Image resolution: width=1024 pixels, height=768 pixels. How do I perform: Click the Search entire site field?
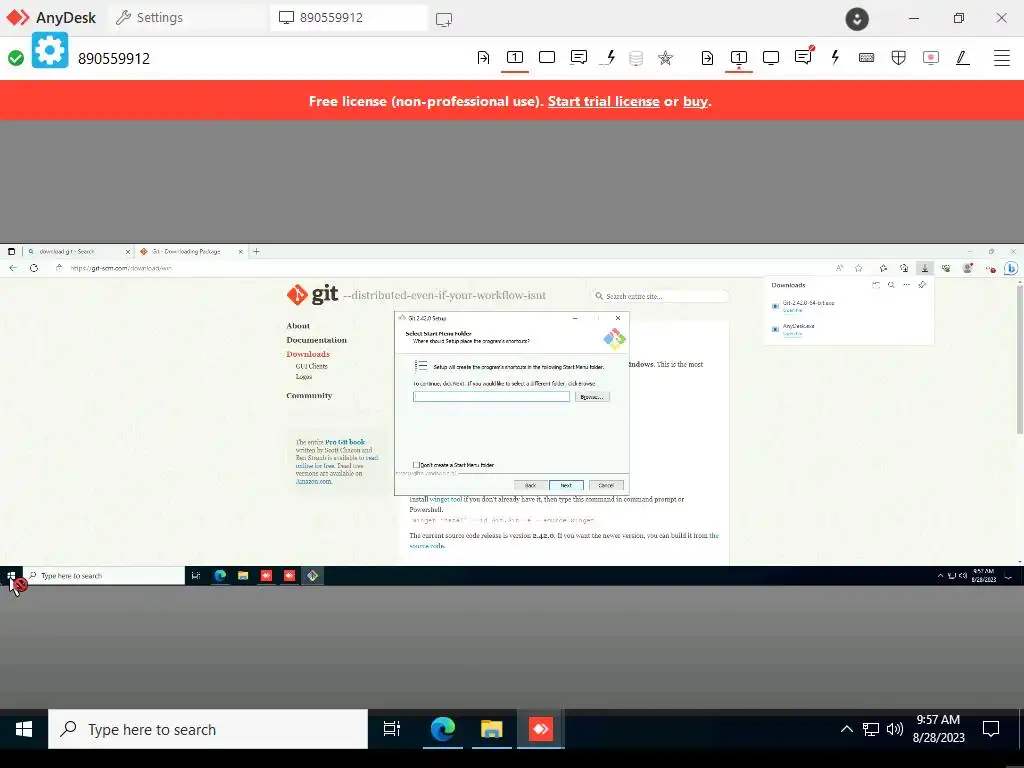(660, 296)
